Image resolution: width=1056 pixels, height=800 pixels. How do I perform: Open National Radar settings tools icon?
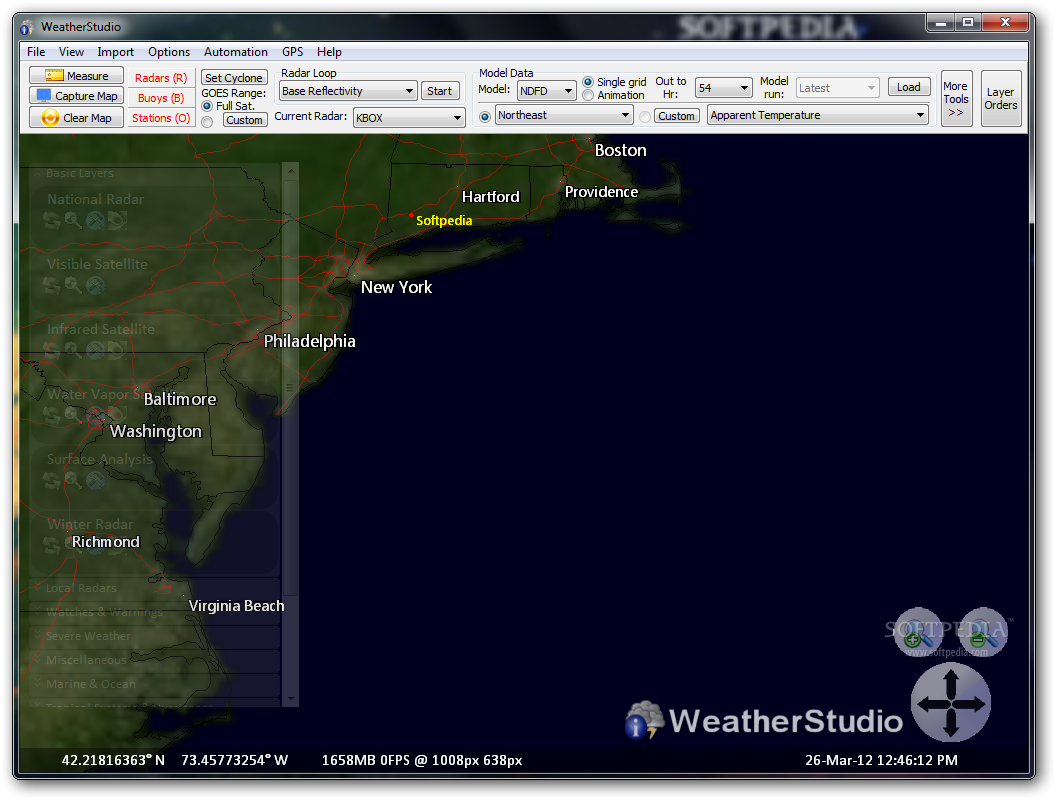(95, 220)
